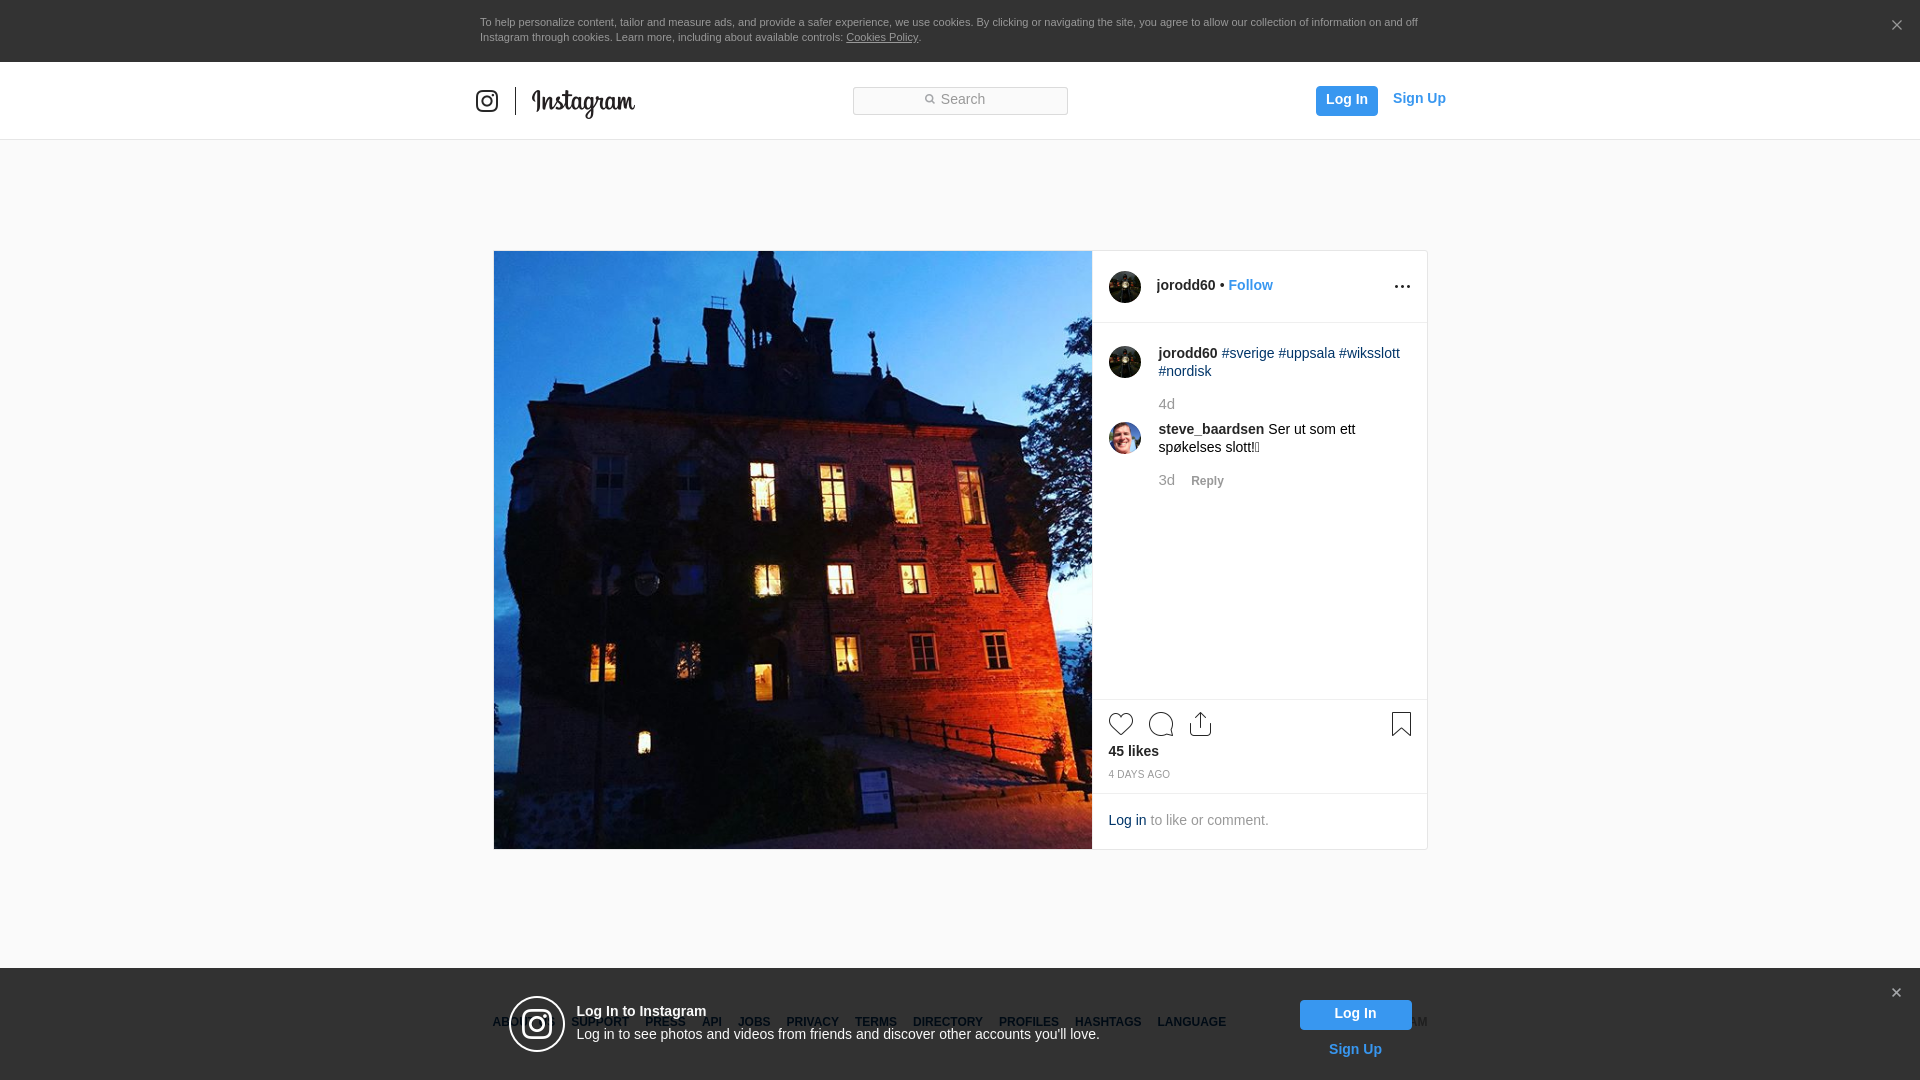The image size is (1920, 1080).
Task: Click the Instagram camera glyph in the header
Action: 487,101
